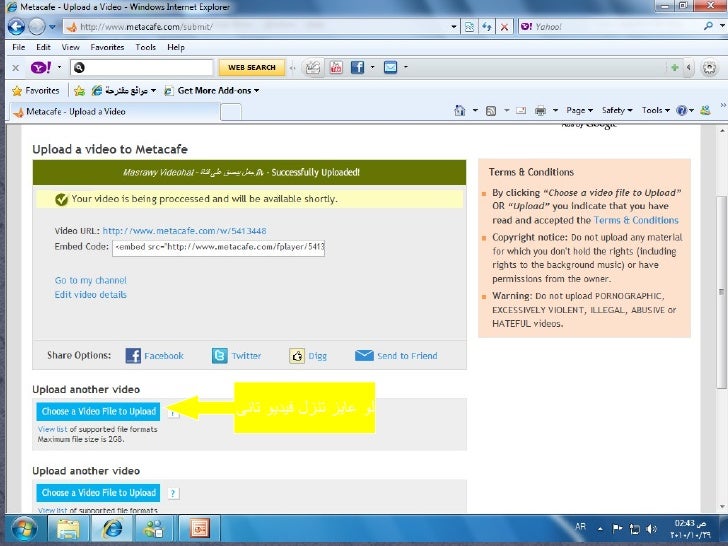Open the video URL link

coord(184,231)
